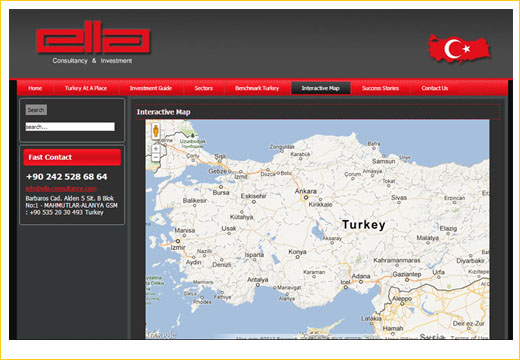Go to Investment Guide page
This screenshot has width=520, height=360.
point(151,88)
